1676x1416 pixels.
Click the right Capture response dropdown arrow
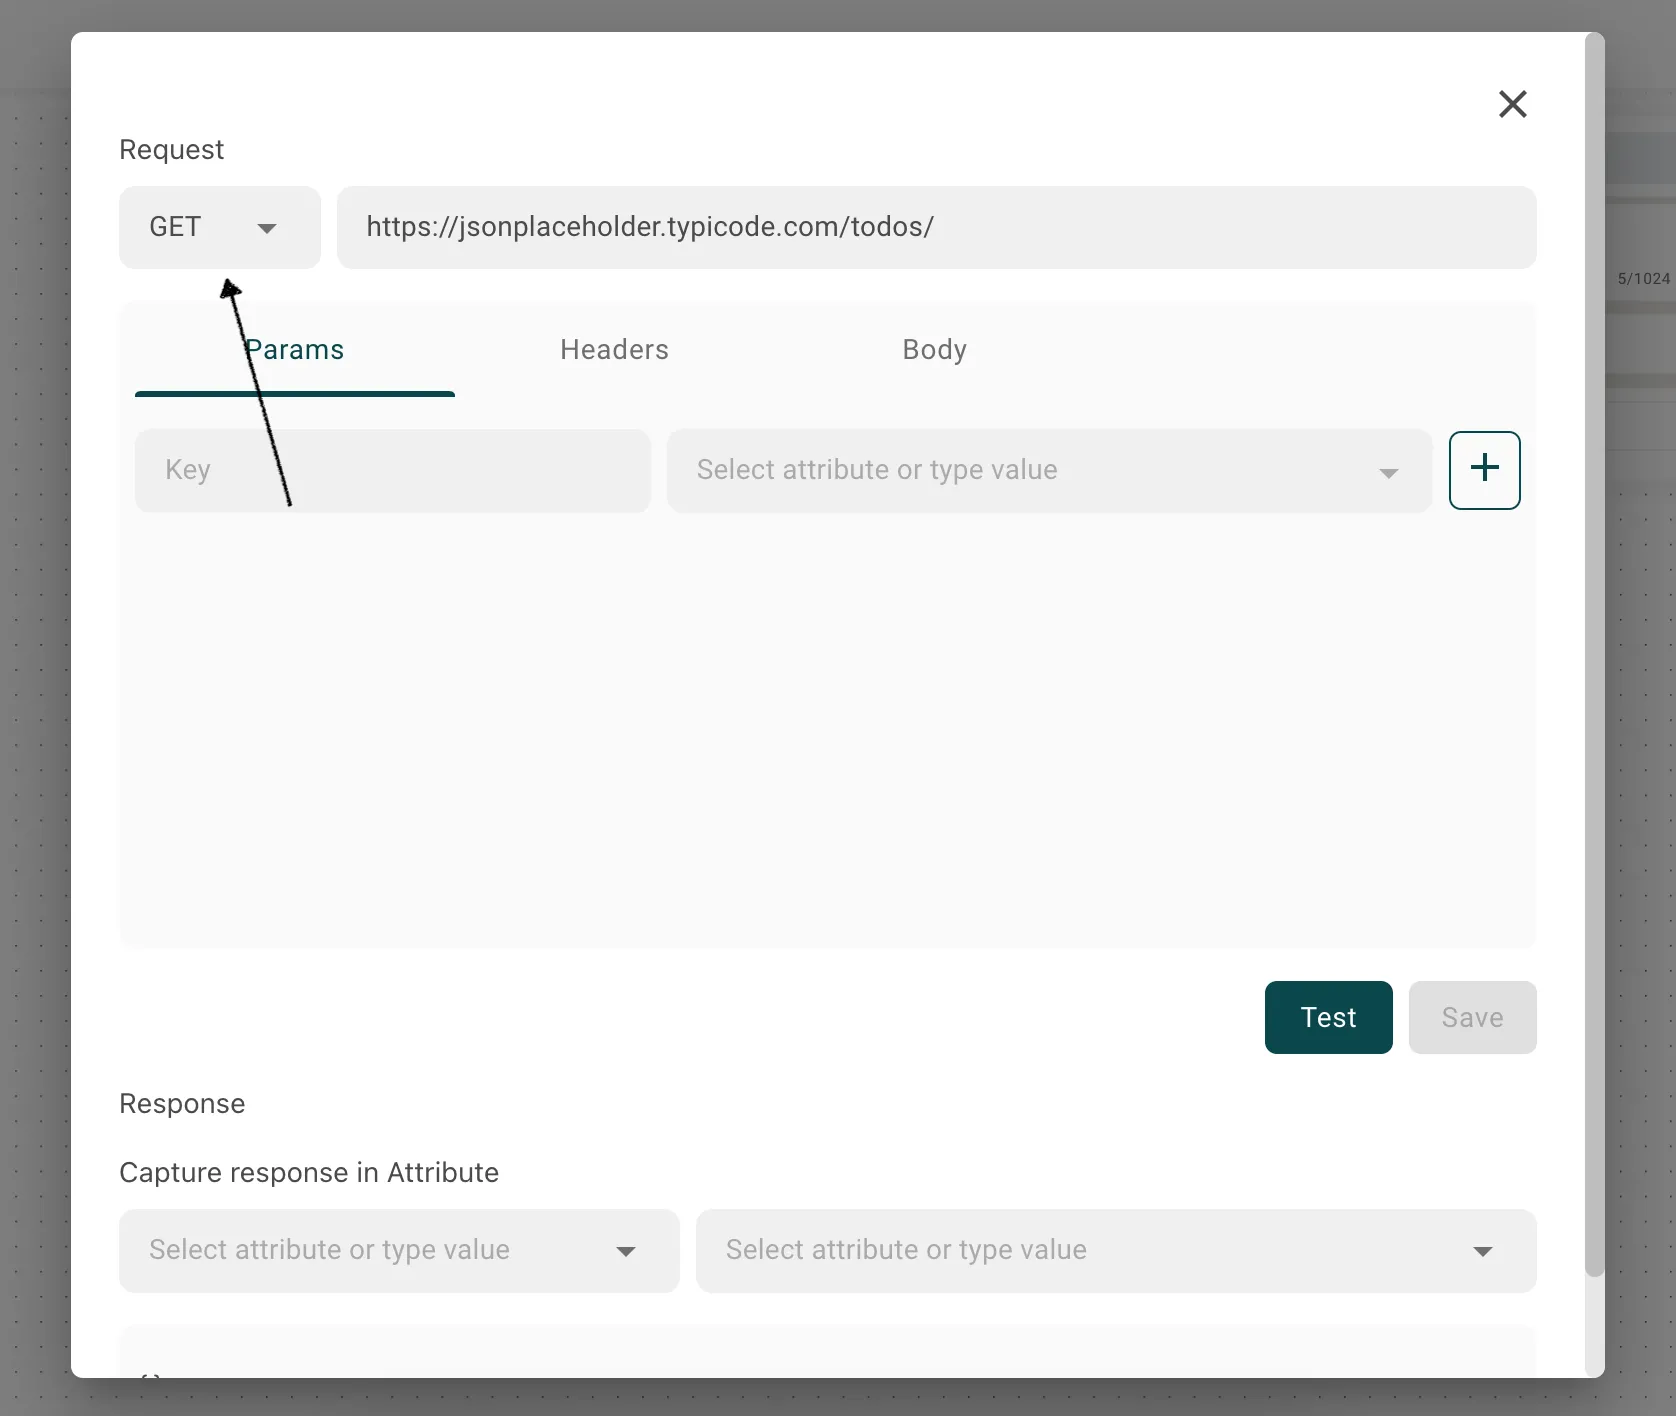coord(1482,1252)
